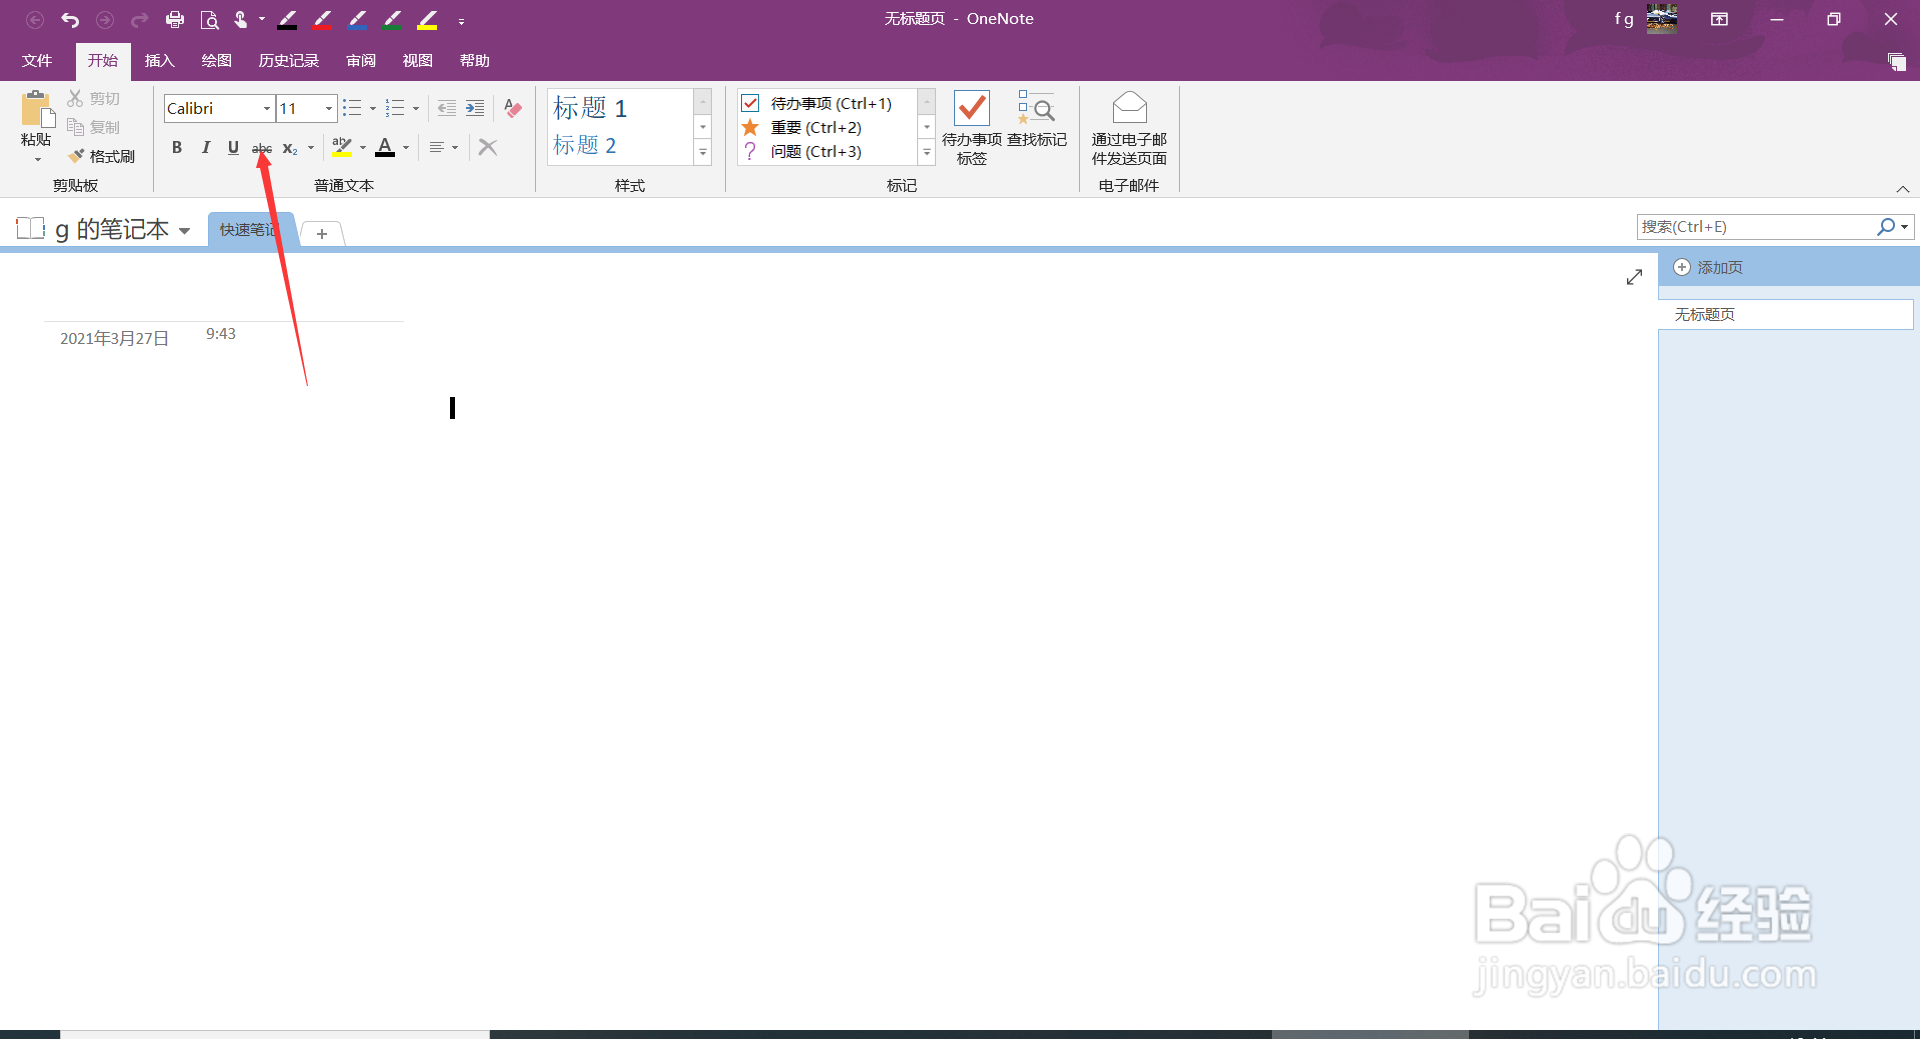This screenshot has width=1920, height=1039.
Task: Select the red pen in quick access toolbar
Action: pyautogui.click(x=322, y=20)
